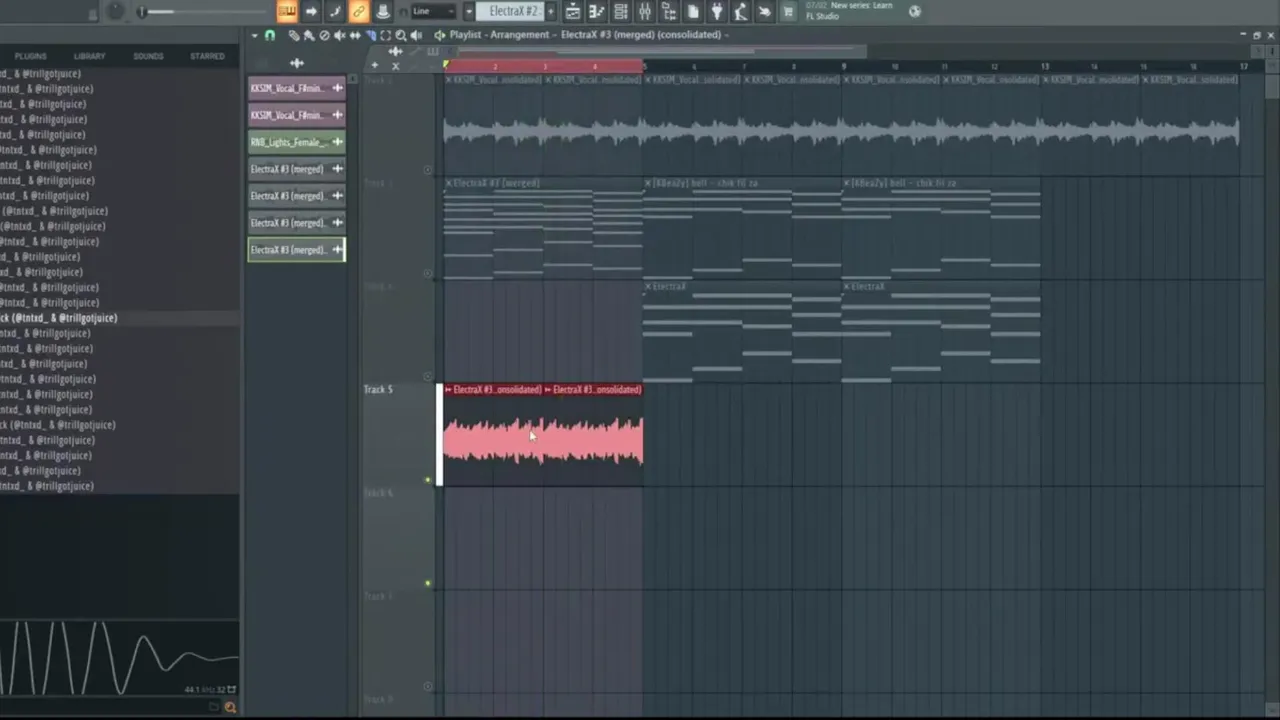Open the content library cart icon
Screen dimensions: 1280x720
788,11
